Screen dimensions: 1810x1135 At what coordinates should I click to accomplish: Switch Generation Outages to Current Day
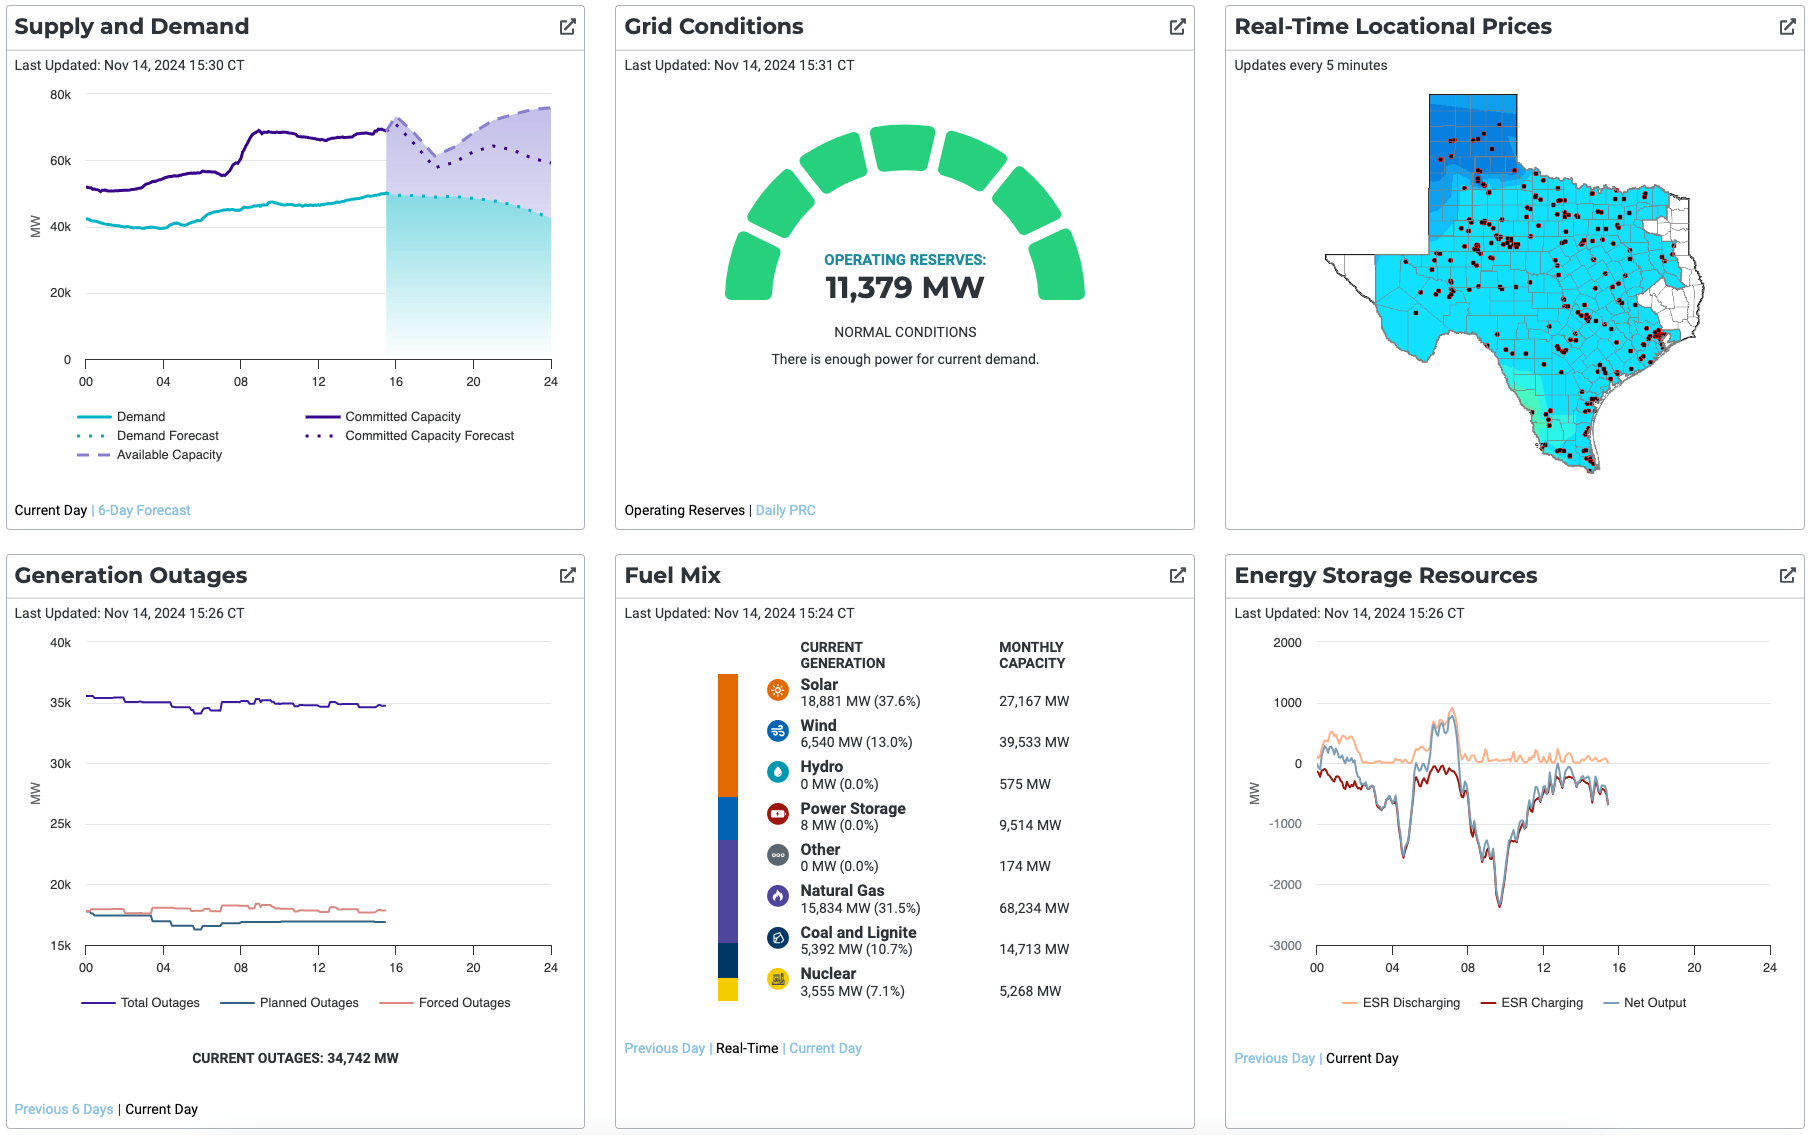coord(161,1108)
